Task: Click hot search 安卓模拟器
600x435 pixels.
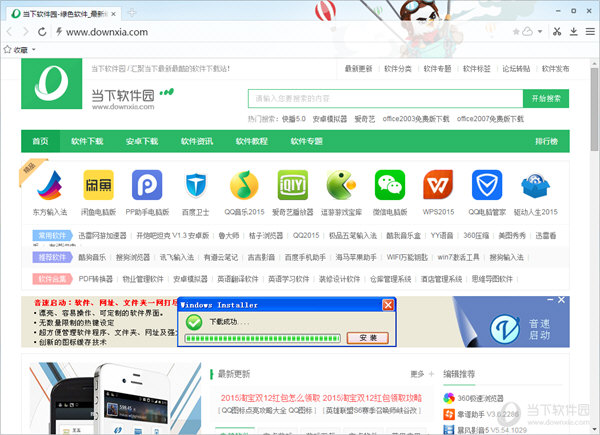Action: pyautogui.click(x=330, y=119)
